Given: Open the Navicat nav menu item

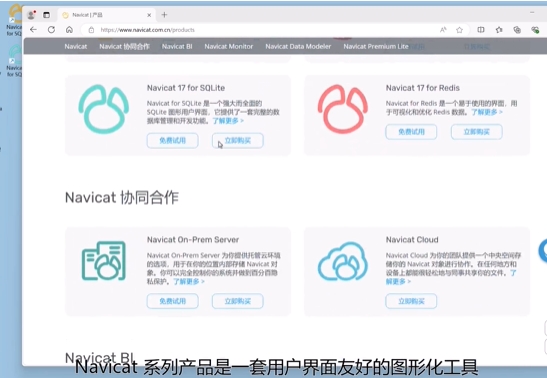Looking at the screenshot, I should [76, 46].
